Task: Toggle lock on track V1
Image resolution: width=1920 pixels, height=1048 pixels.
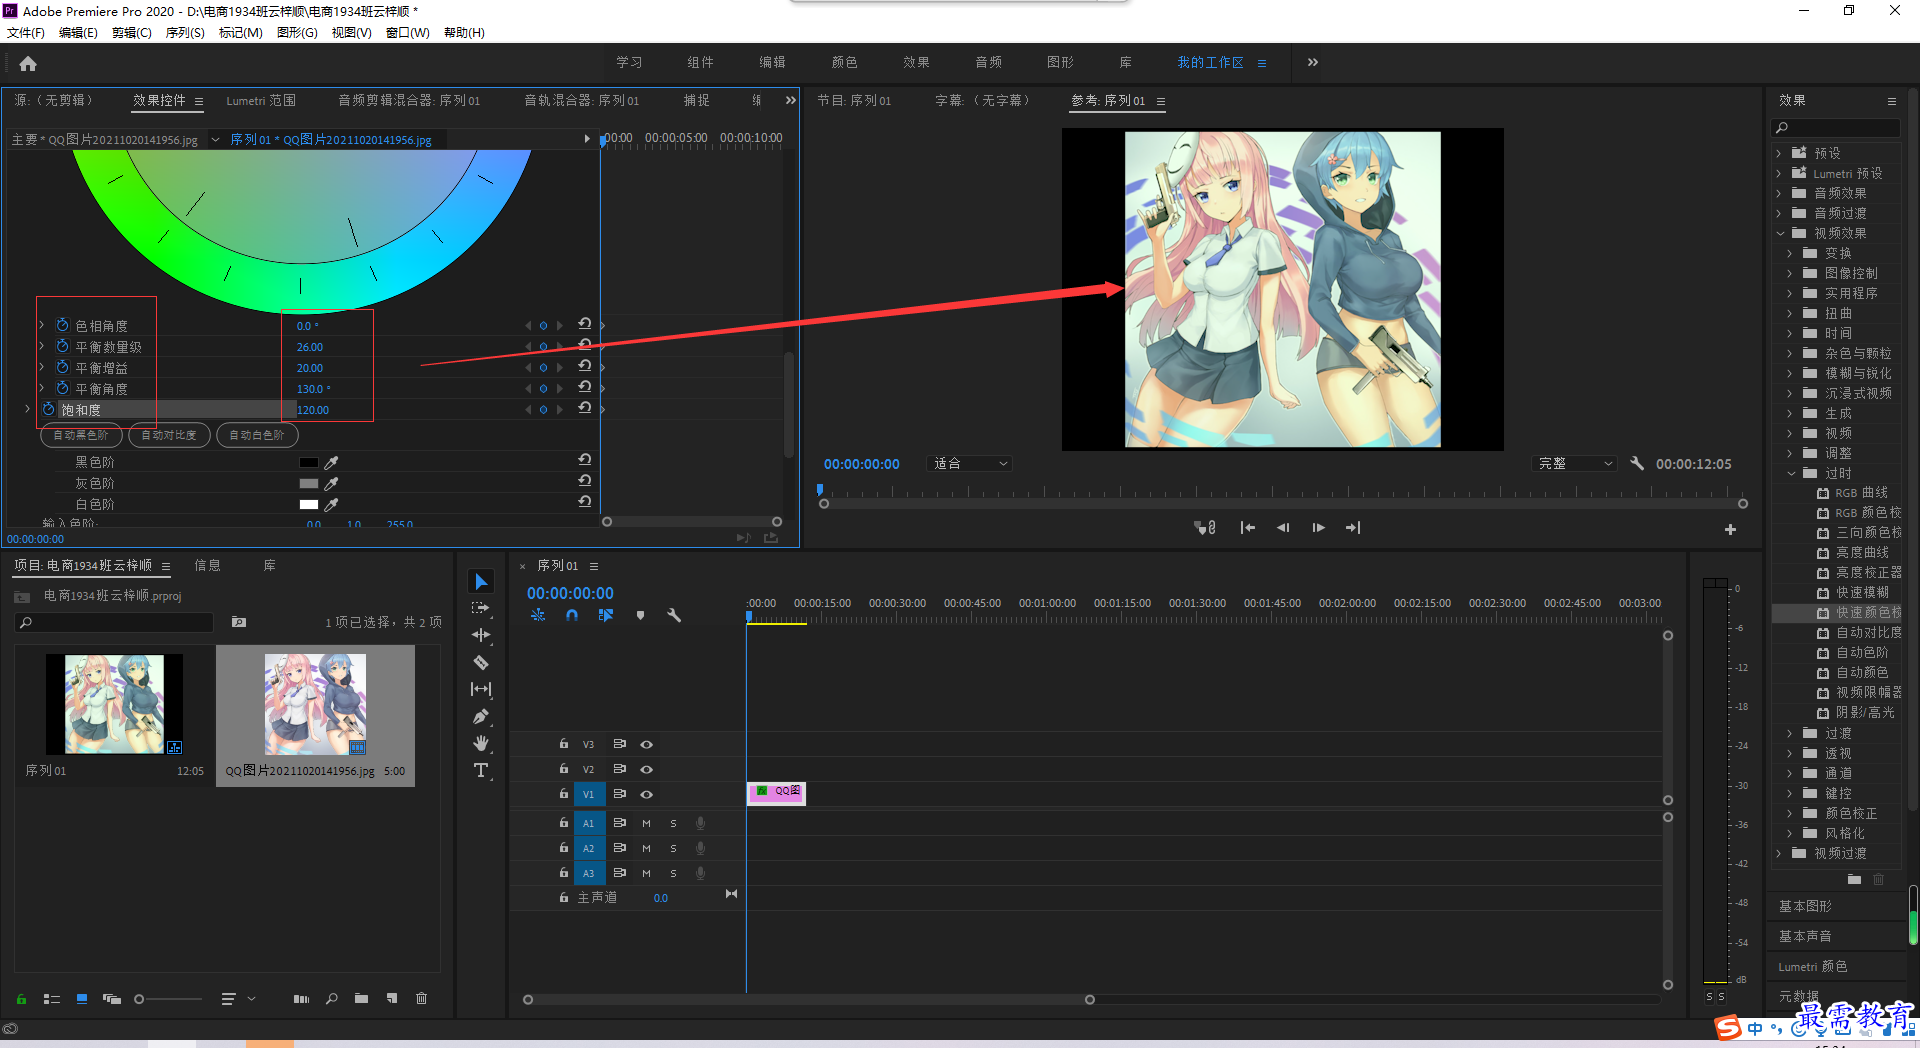Action: [564, 793]
